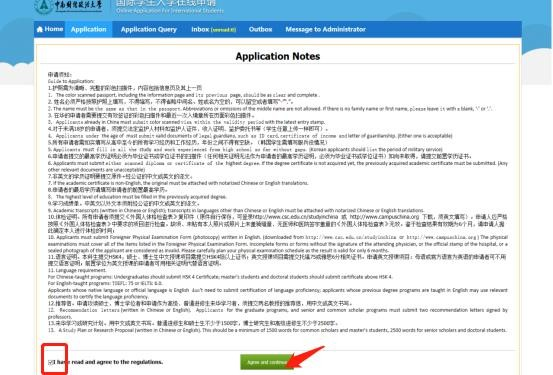
Task: Click the Application Notes heading
Action: click(x=278, y=56)
